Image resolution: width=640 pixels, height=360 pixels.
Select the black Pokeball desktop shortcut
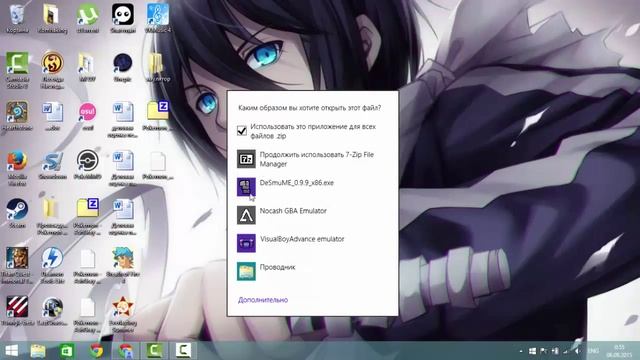pos(87,165)
